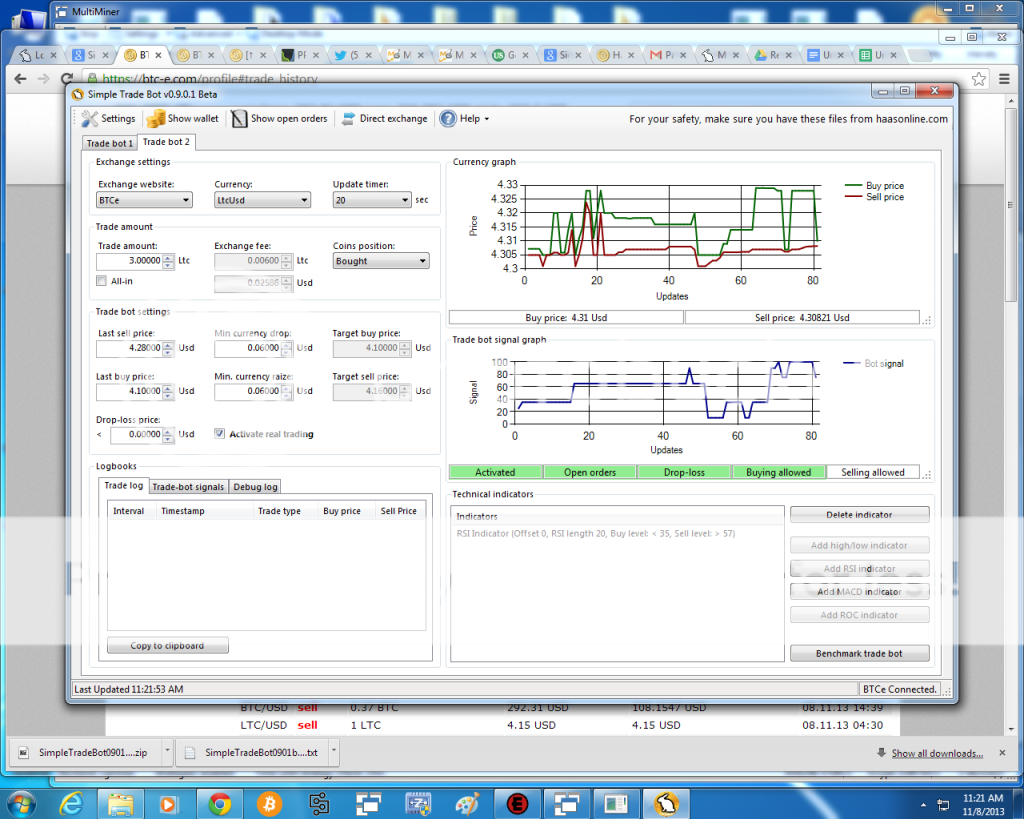Click the Delete indicator button
Viewport: 1024px width, 819px height.
(859, 515)
